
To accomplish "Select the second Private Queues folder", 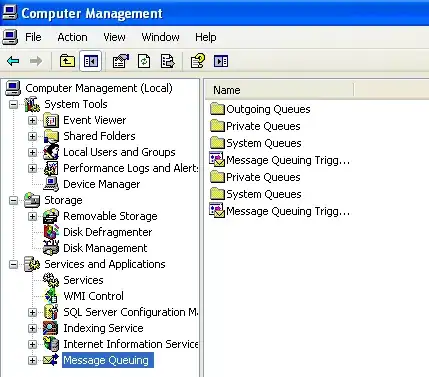I will click(255, 177).
